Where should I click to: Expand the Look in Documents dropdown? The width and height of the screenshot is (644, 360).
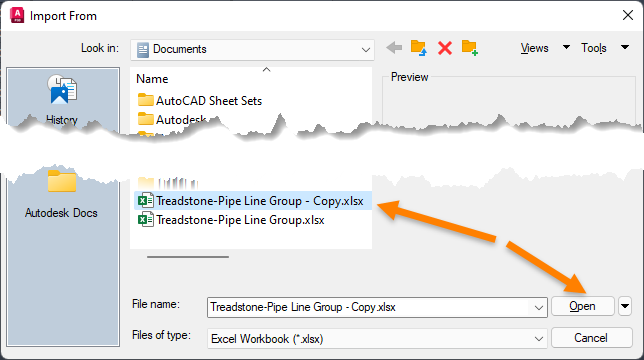pos(252,50)
